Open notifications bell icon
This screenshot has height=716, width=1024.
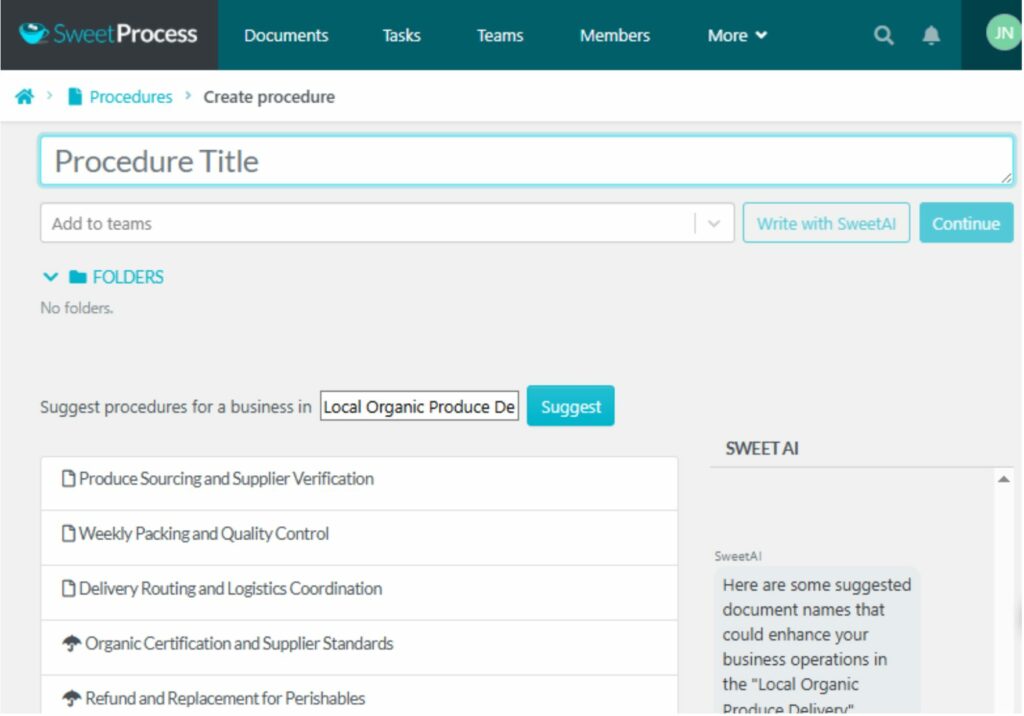click(x=931, y=35)
